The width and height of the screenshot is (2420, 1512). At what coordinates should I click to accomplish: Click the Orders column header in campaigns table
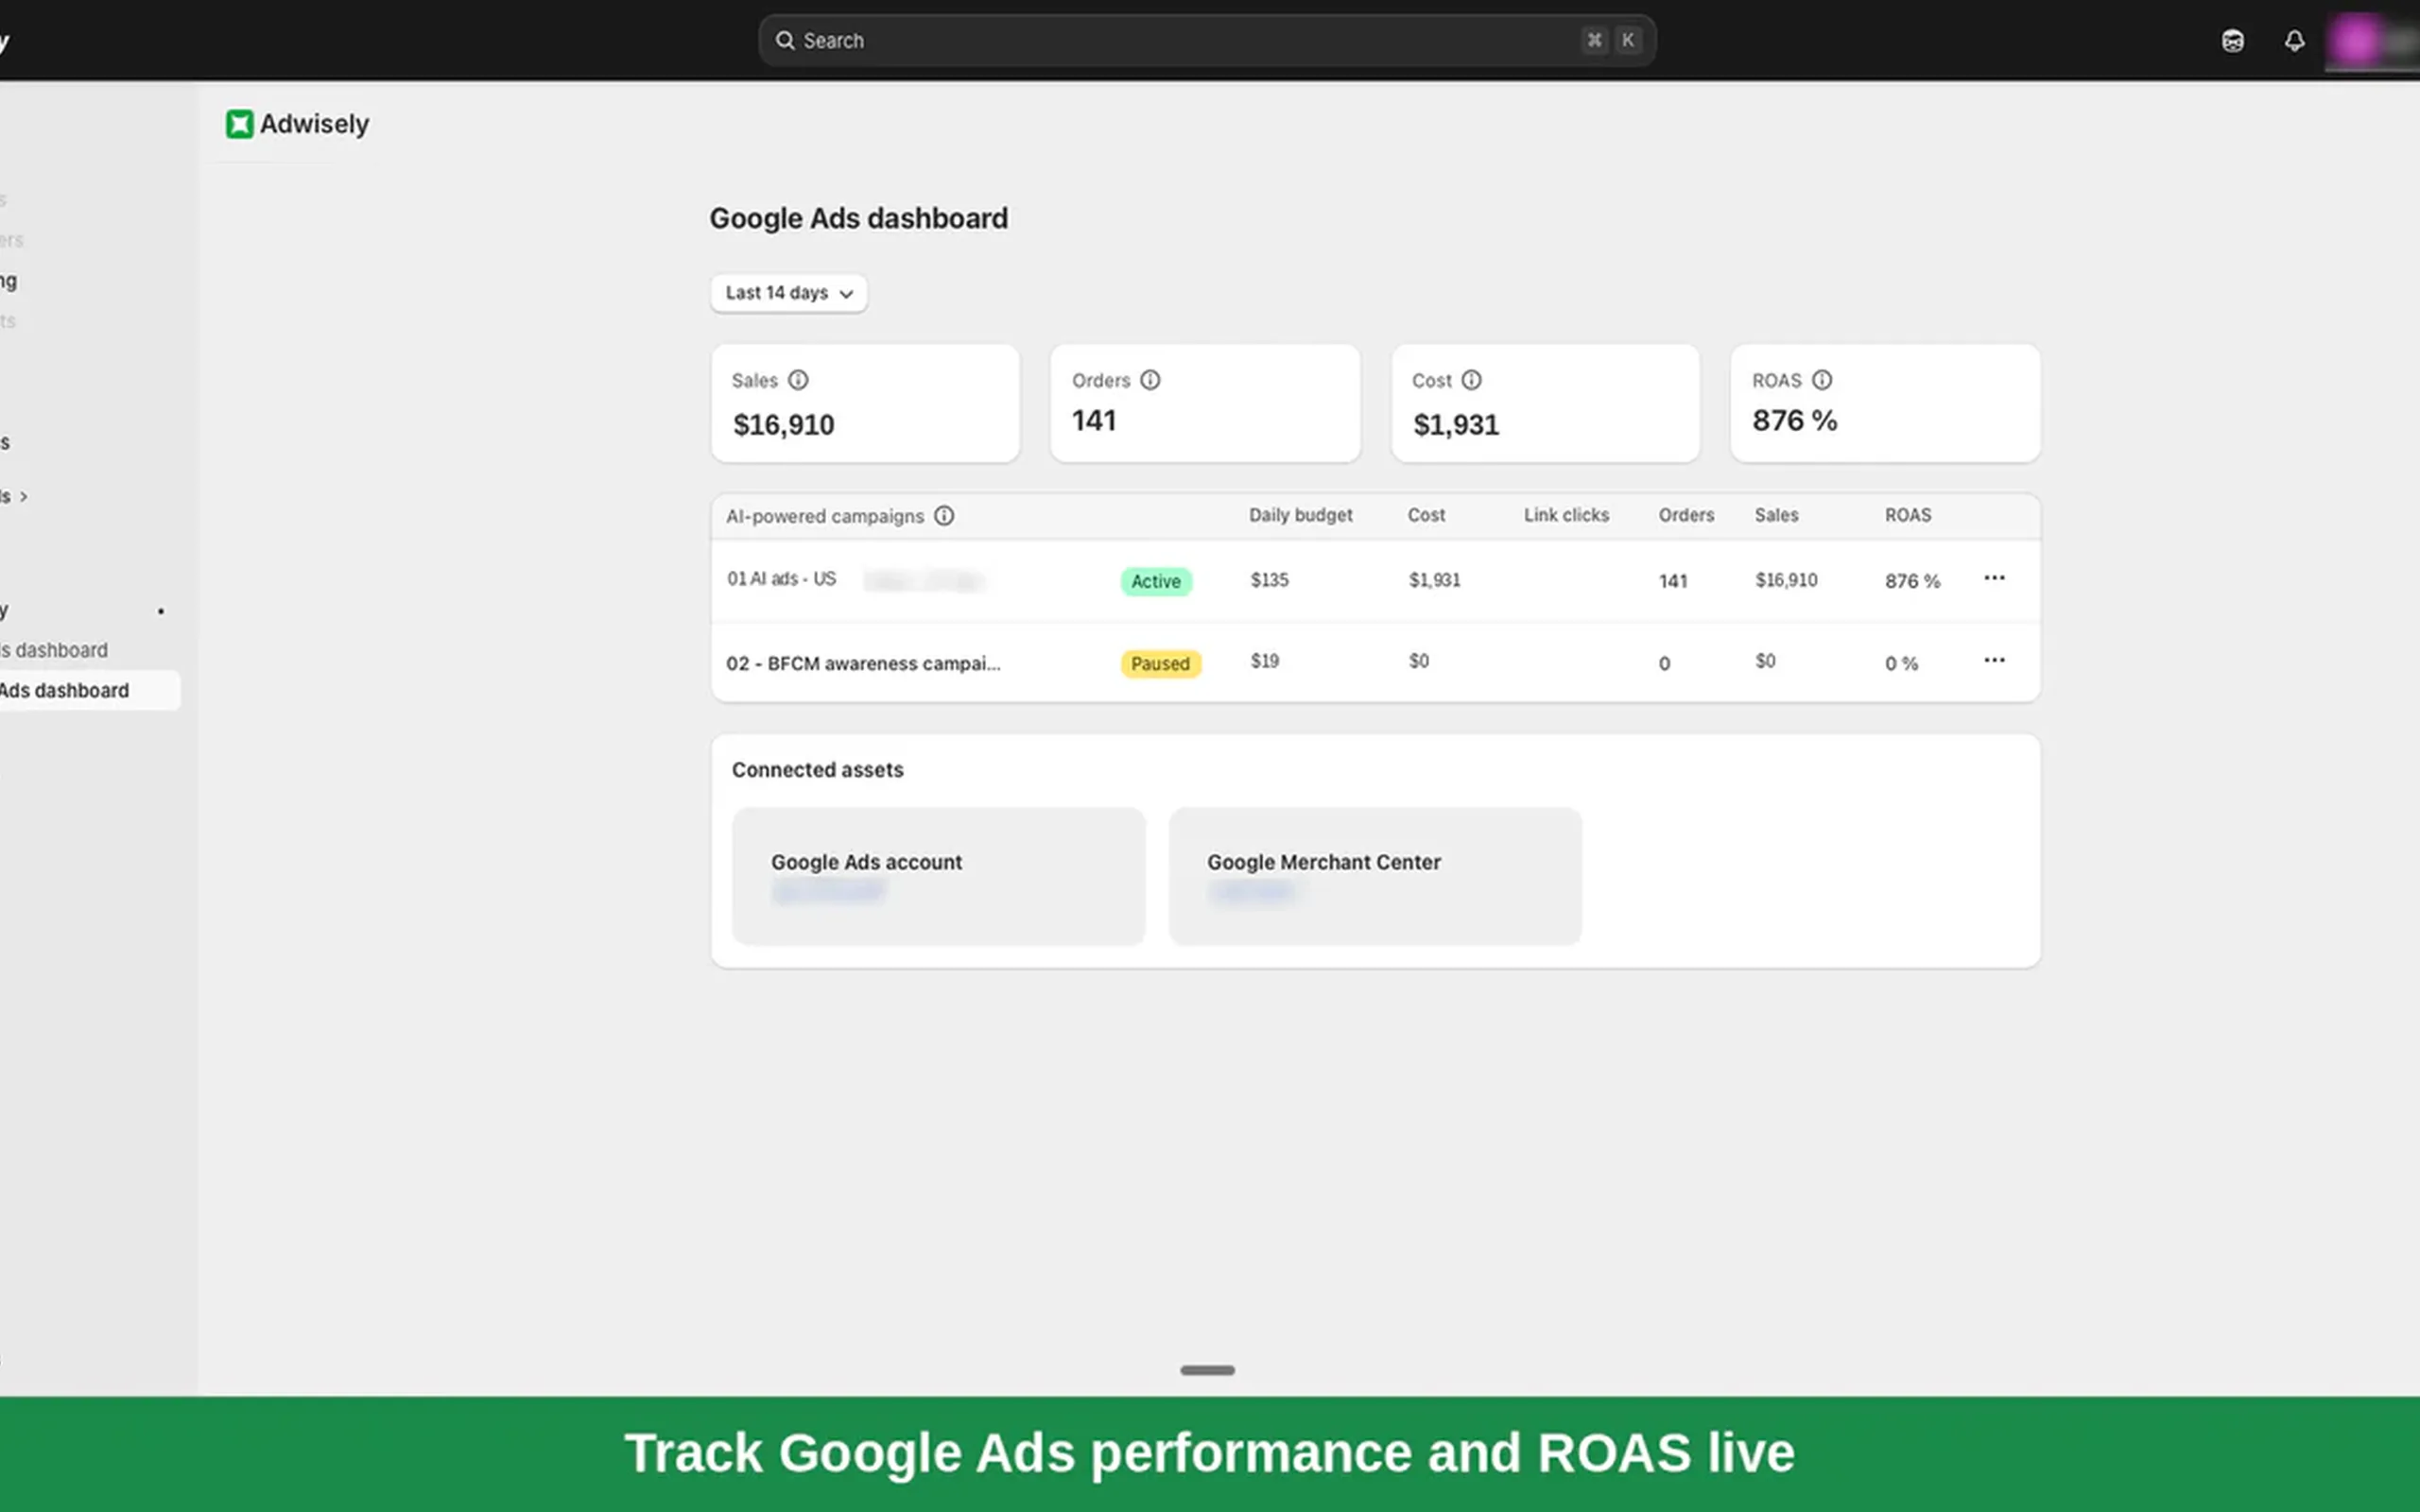[x=1686, y=515]
